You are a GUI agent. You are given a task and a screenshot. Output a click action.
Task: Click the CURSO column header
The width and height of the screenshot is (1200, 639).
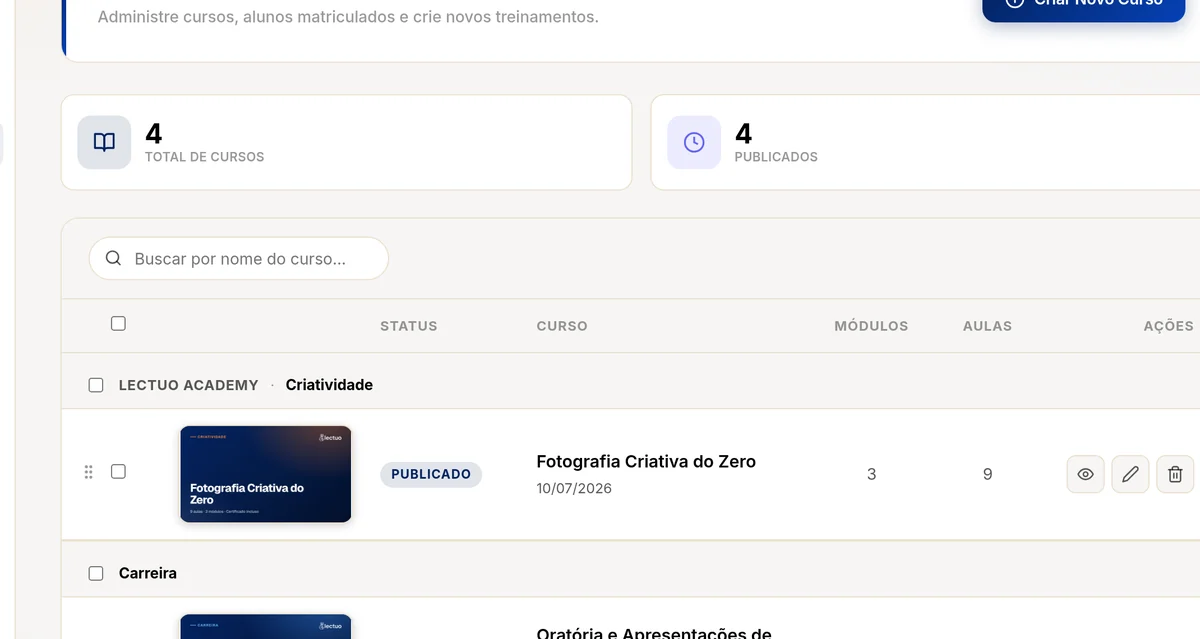[x=562, y=326]
